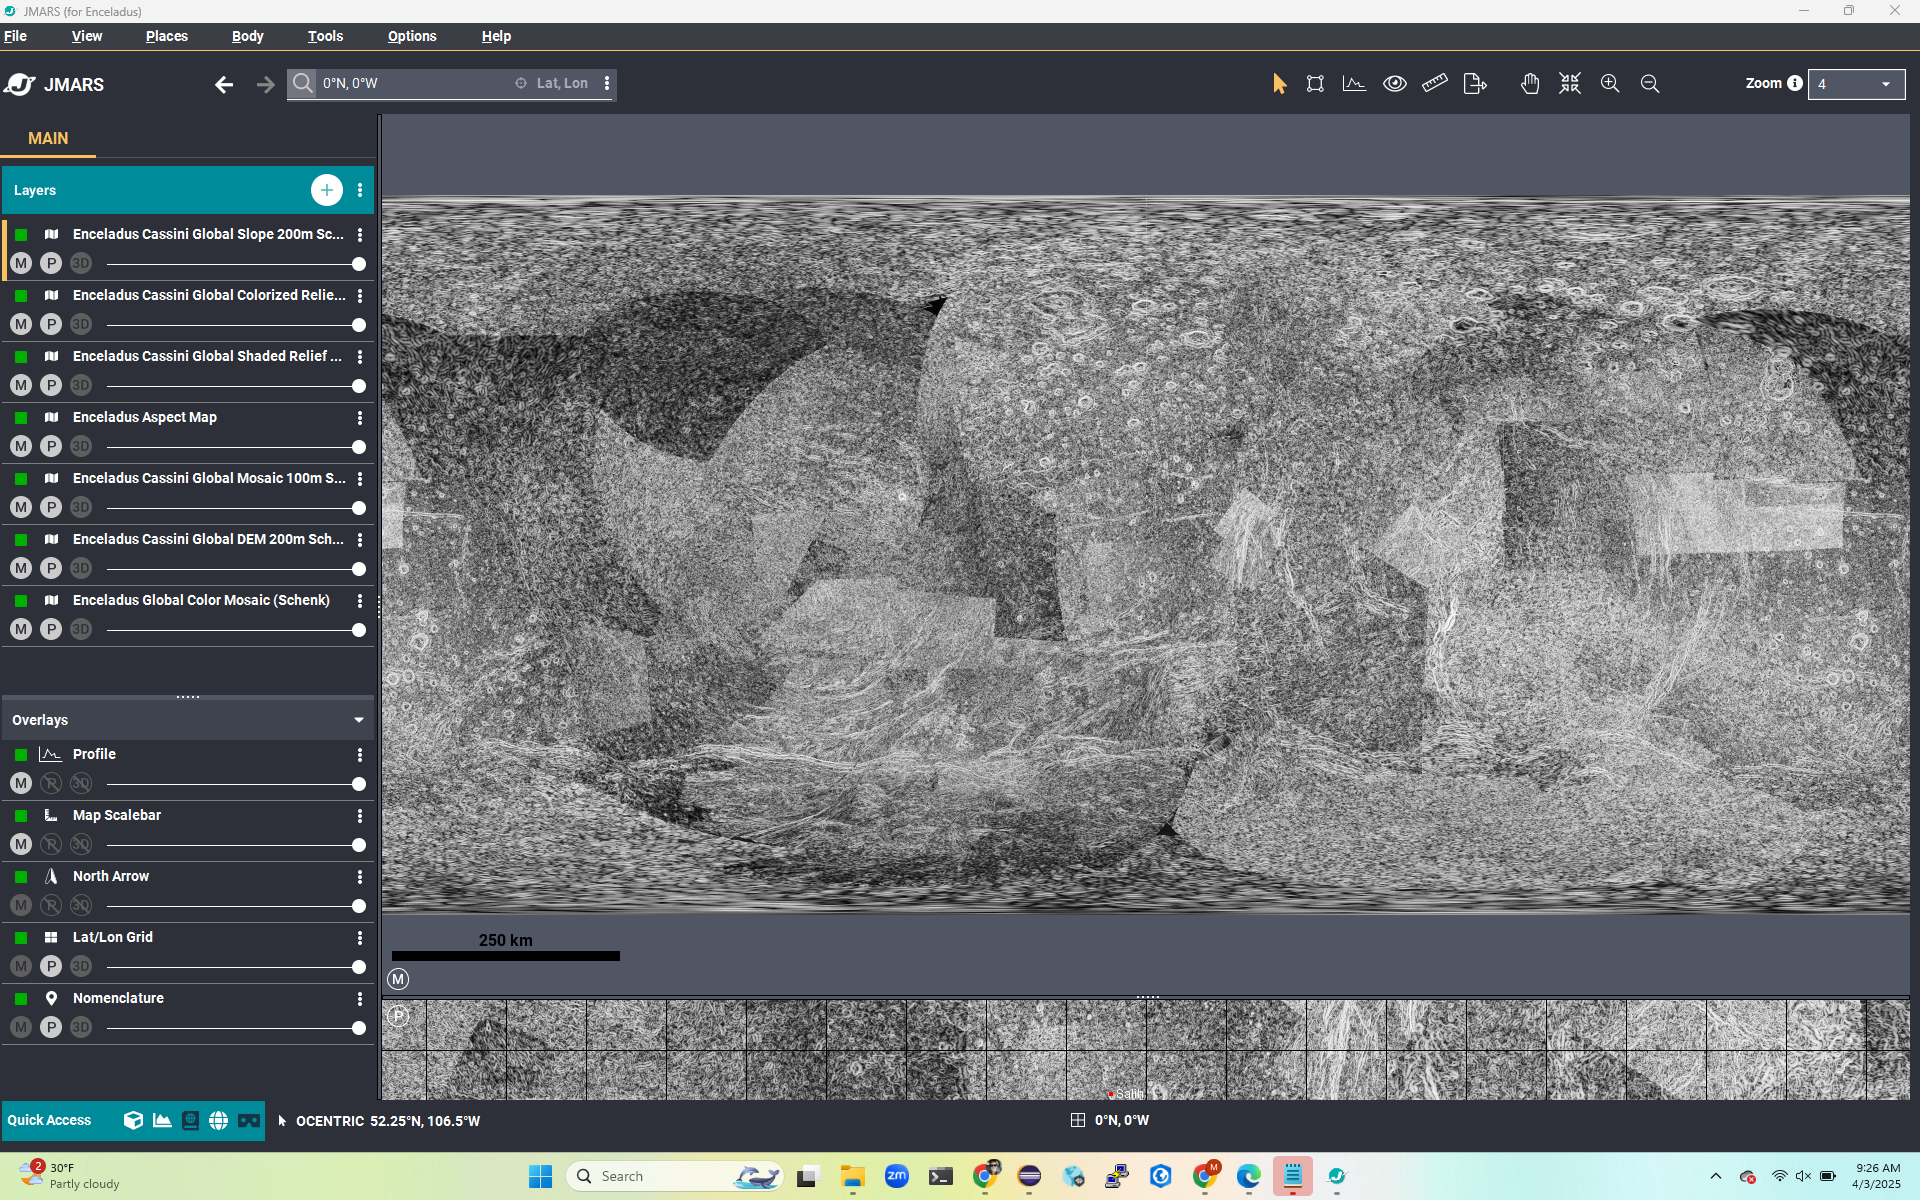The image size is (1920, 1200).
Task: Toggle M for Global Slope 200m layer
Action: tap(21, 263)
